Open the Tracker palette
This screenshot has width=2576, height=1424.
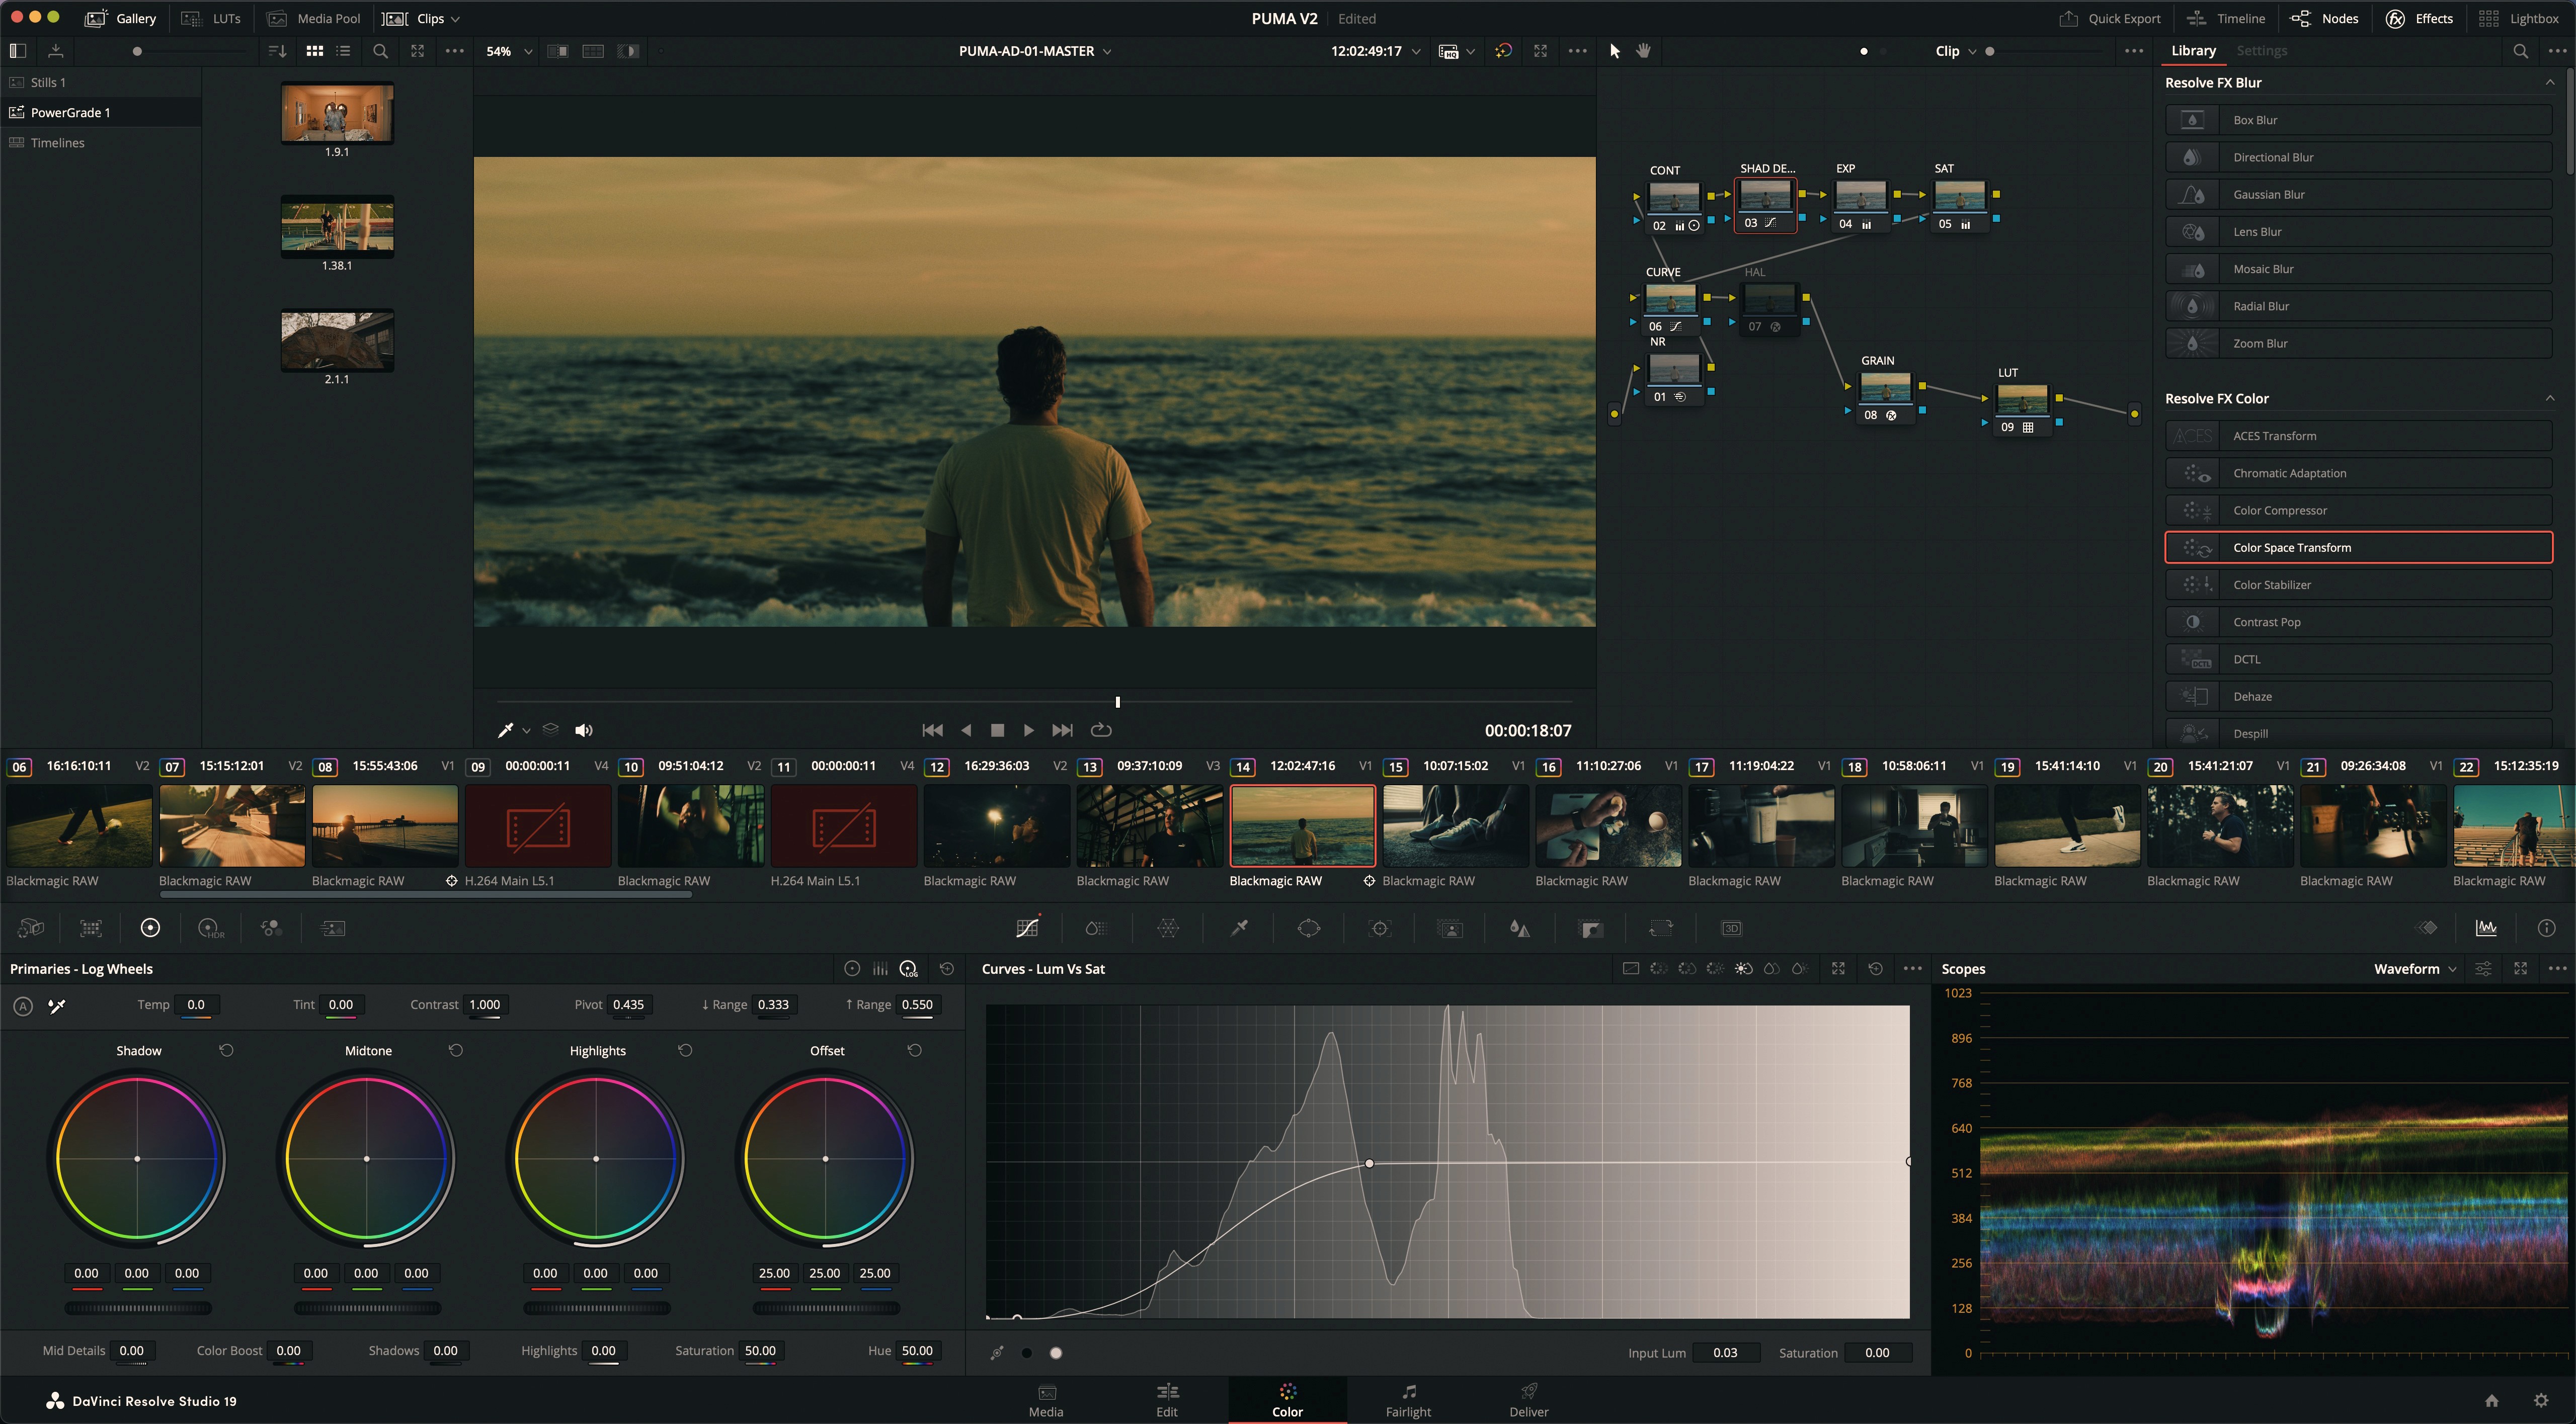1380,928
